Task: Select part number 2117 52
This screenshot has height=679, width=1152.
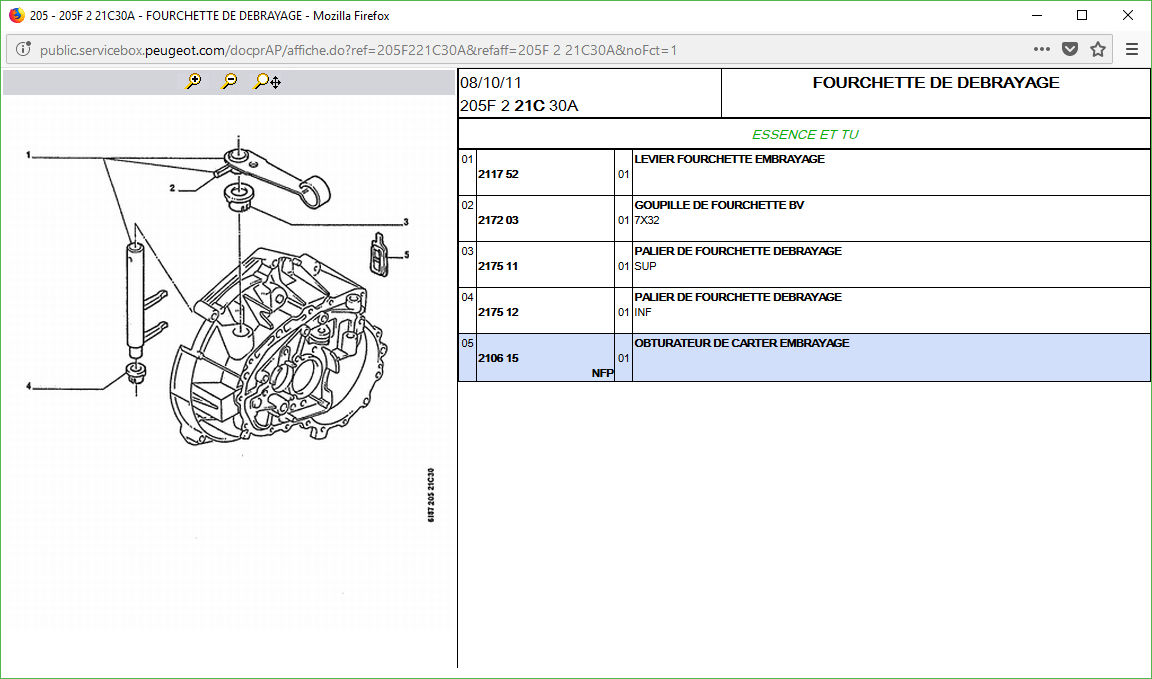Action: [x=498, y=174]
